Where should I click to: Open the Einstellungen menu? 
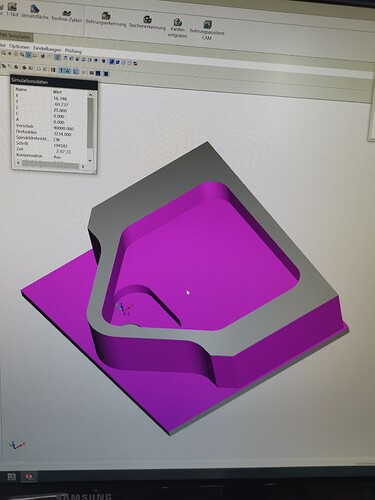[x=47, y=48]
